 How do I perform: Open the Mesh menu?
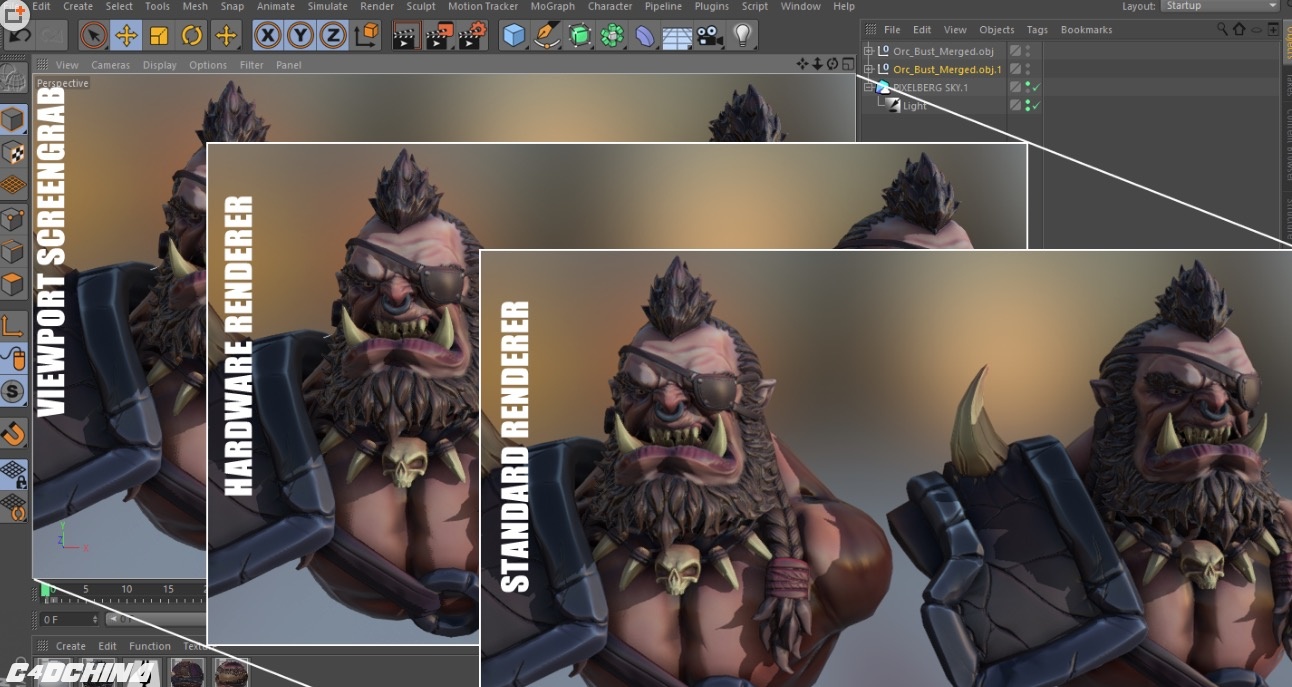tap(195, 6)
